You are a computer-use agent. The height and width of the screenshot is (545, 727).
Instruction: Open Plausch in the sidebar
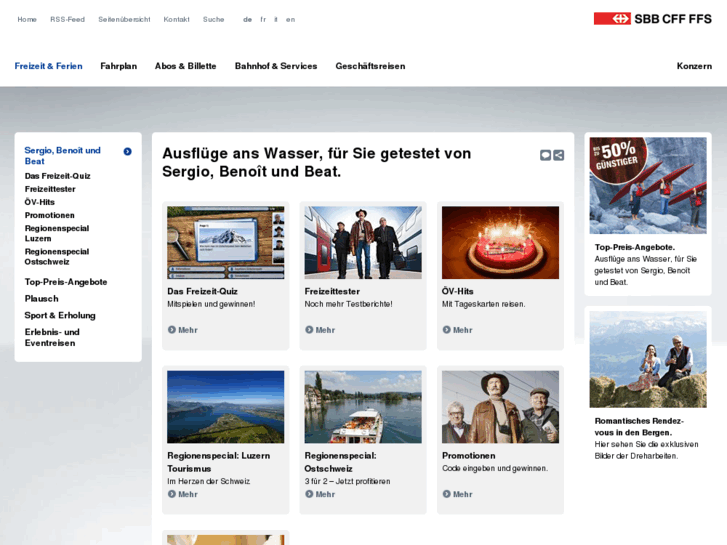tap(42, 299)
